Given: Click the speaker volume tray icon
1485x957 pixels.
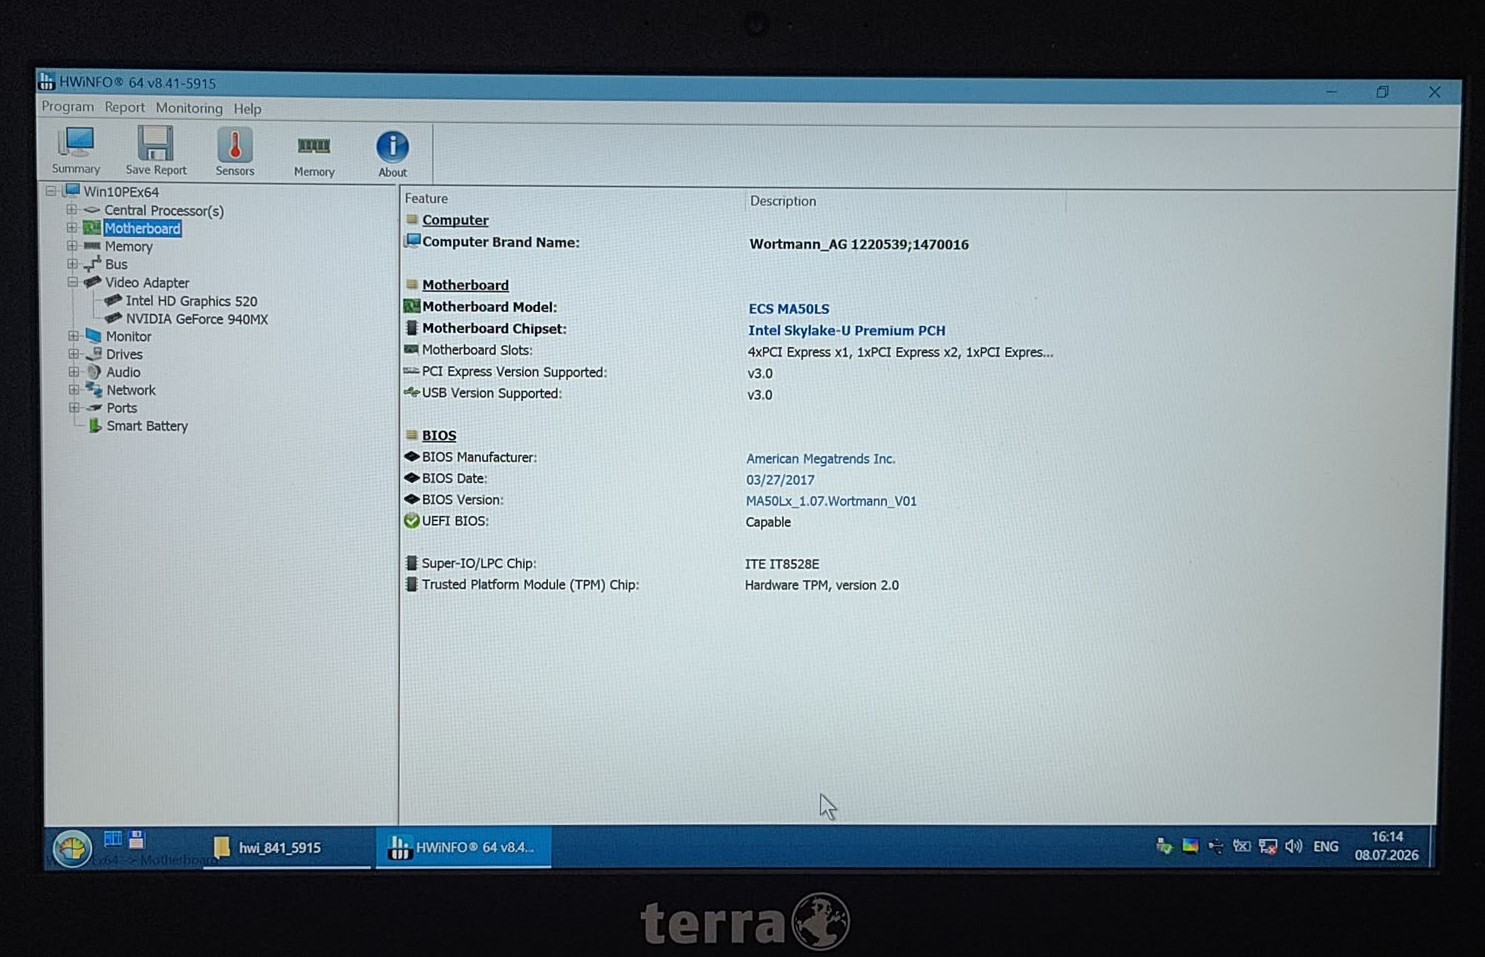Looking at the screenshot, I should coord(1294,847).
